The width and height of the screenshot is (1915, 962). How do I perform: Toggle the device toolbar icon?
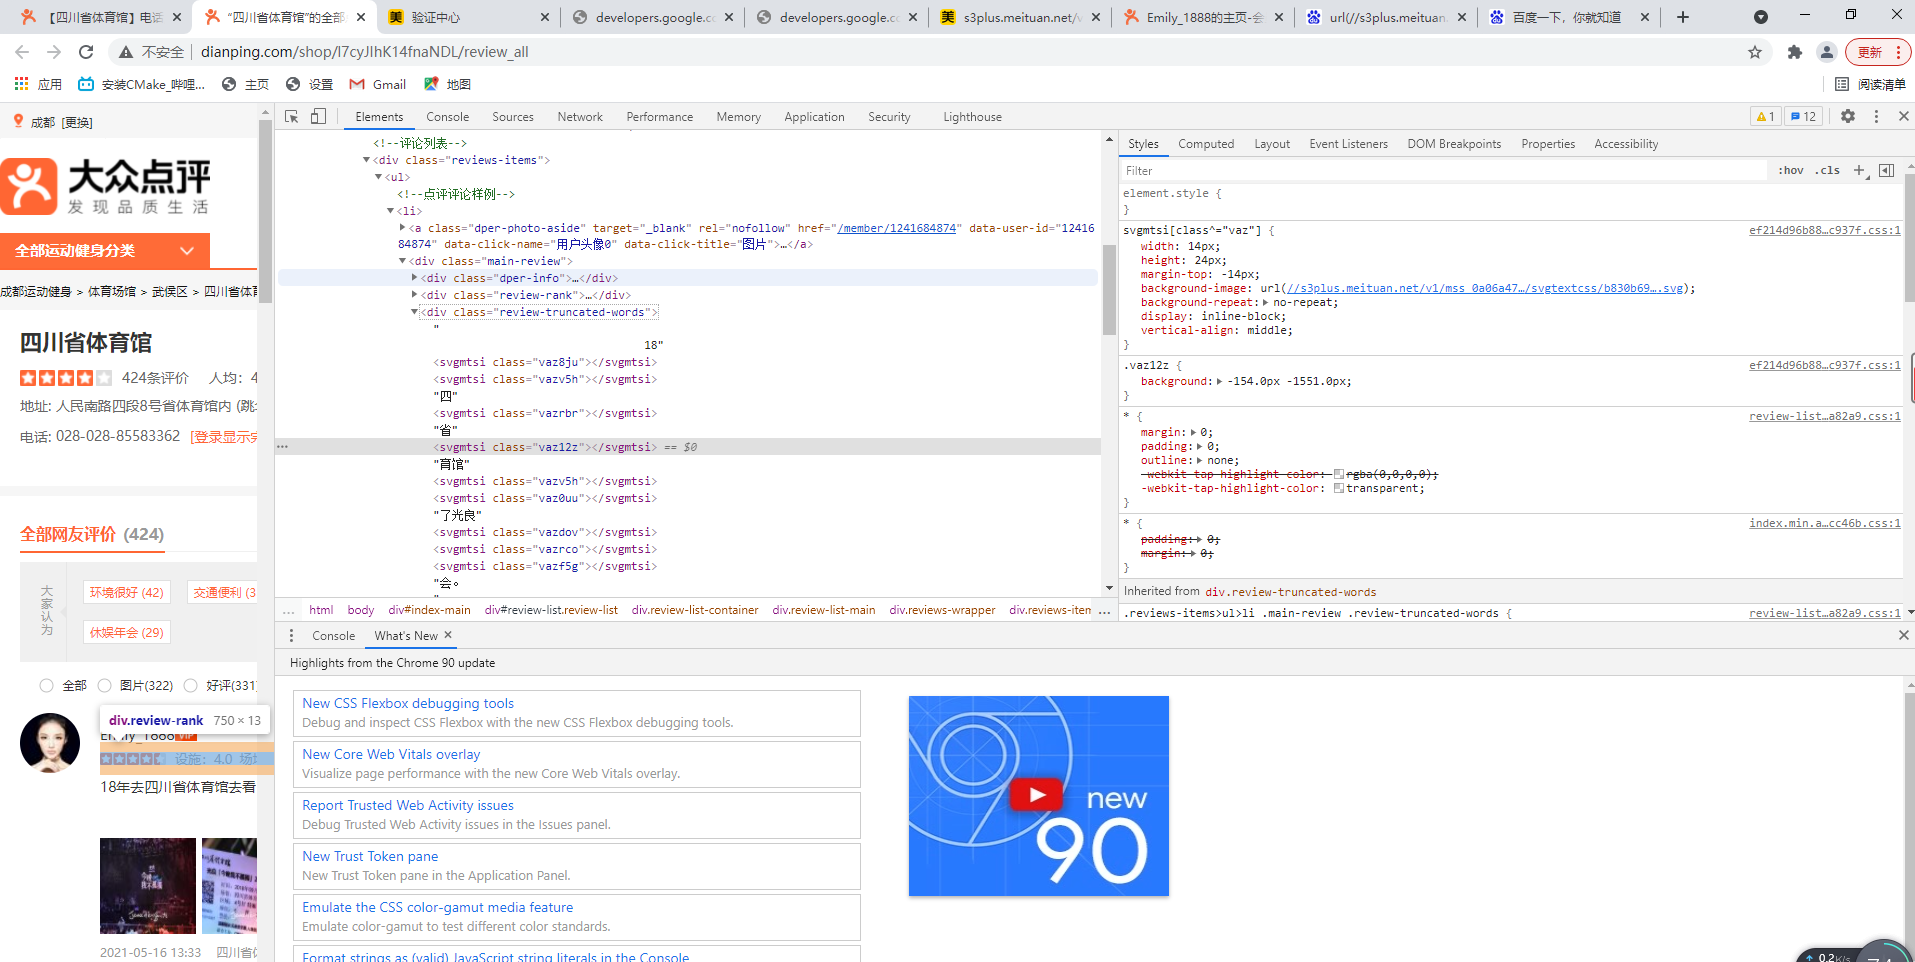318,117
